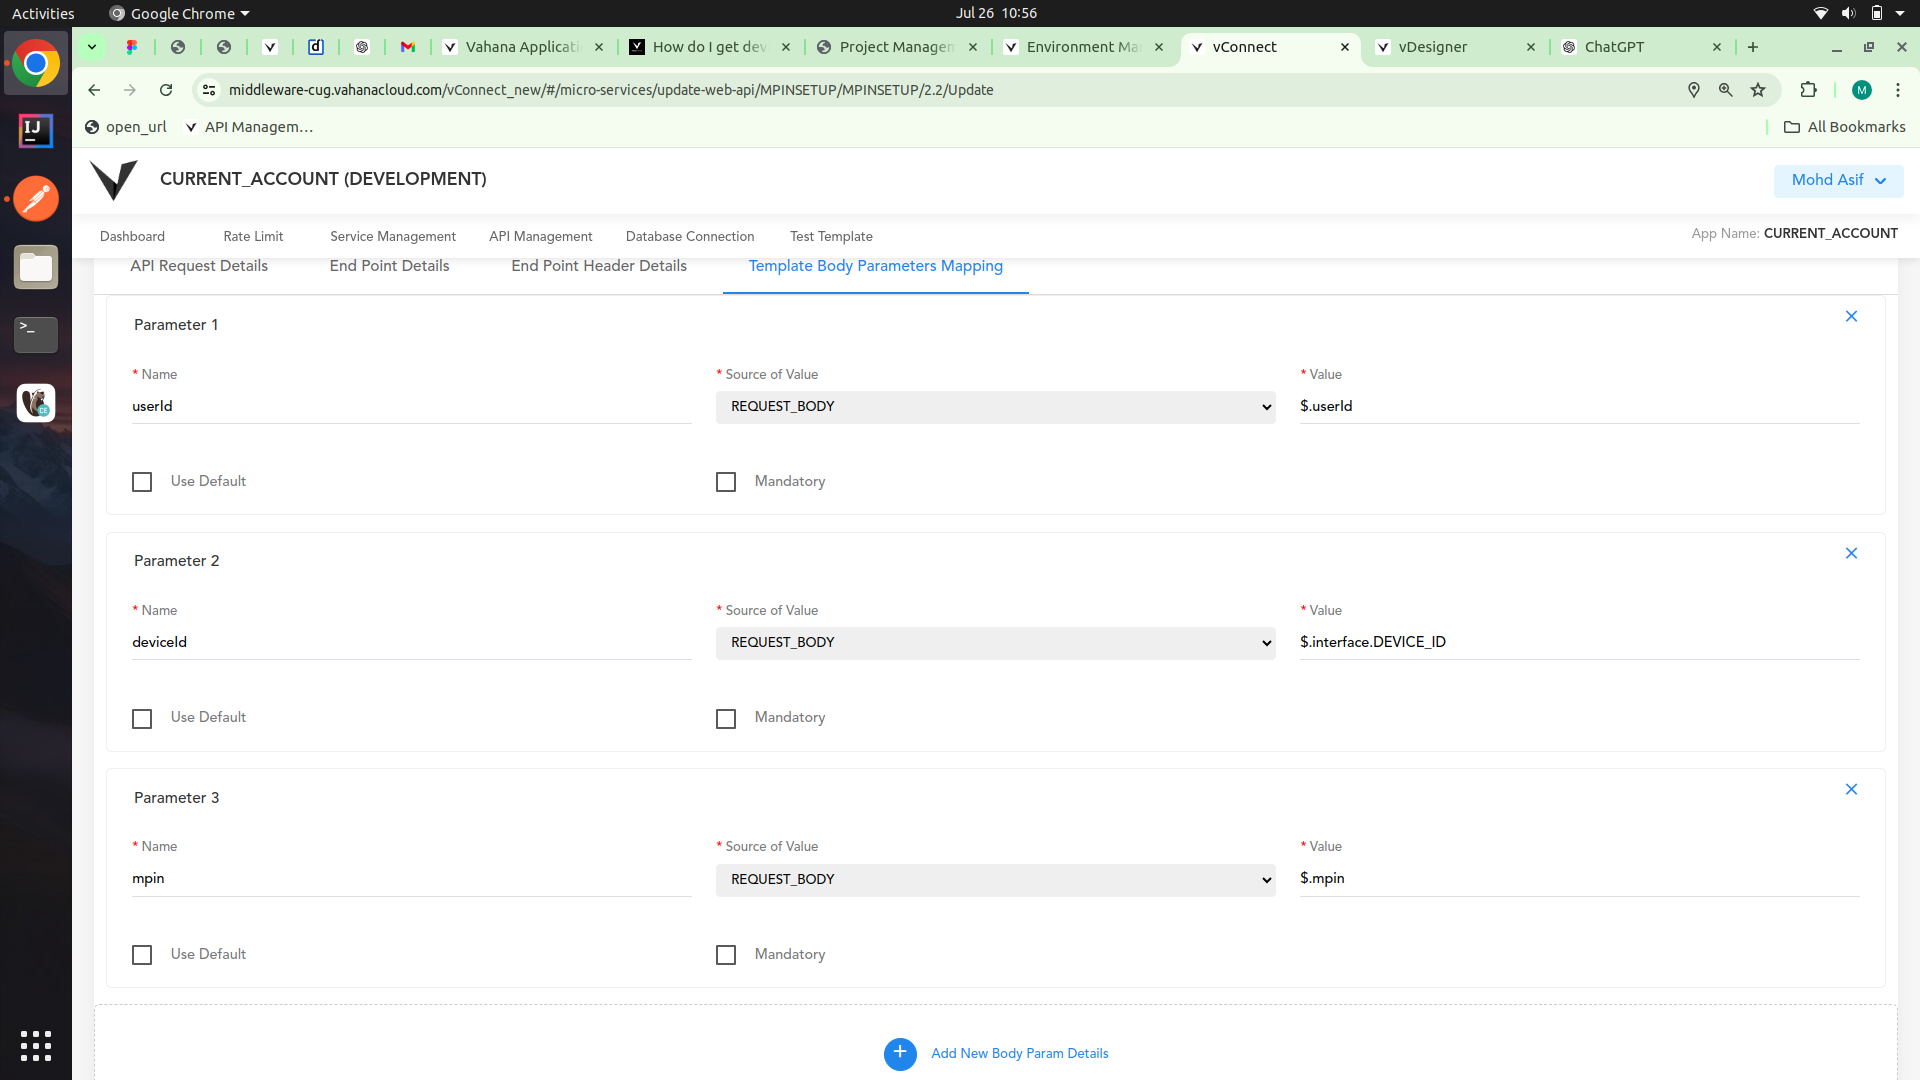Viewport: 1920px width, 1080px height.
Task: Enable Use Default for Parameter 1
Action: pyautogui.click(x=142, y=482)
